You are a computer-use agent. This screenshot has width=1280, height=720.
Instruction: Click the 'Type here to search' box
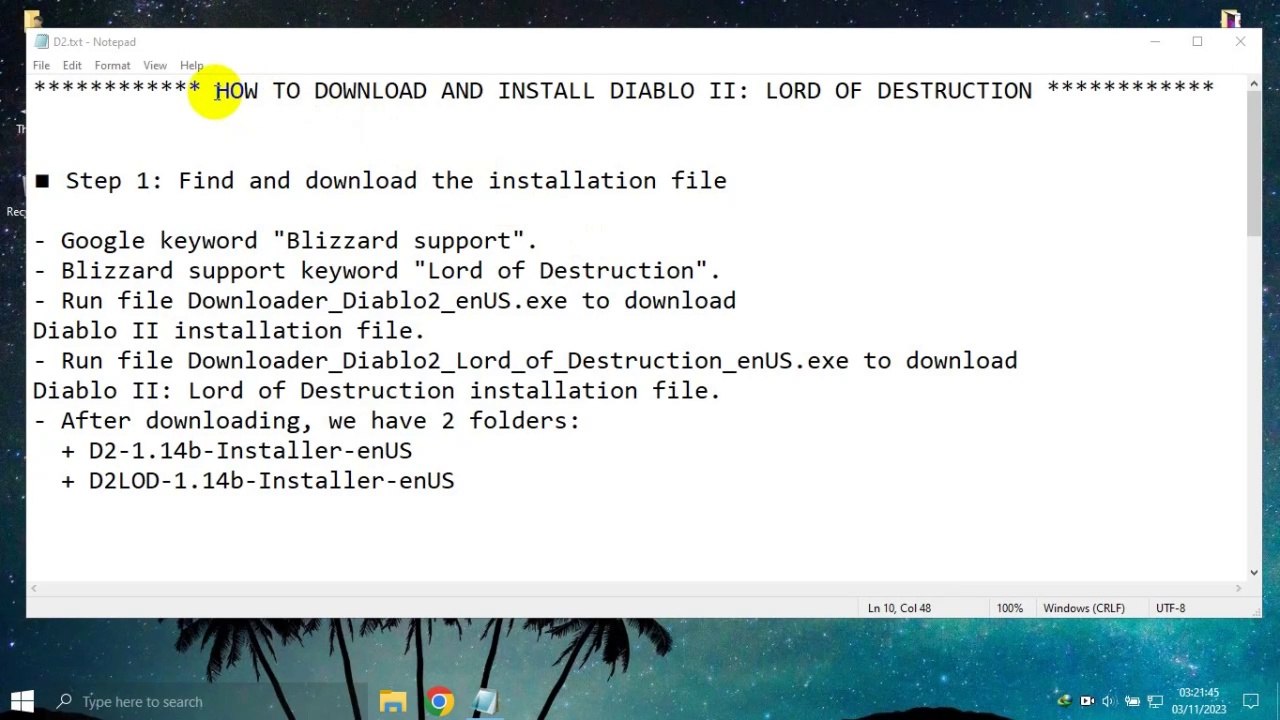point(206,701)
